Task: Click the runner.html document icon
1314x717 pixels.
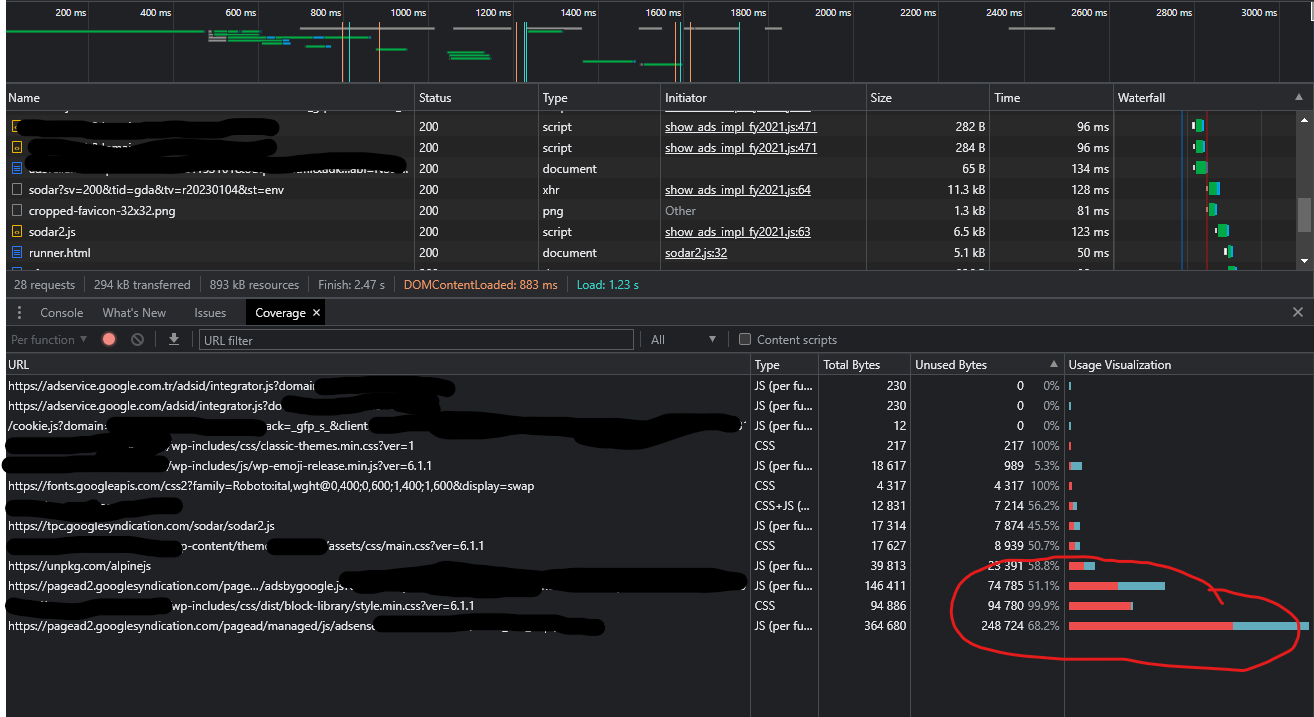Action: point(16,253)
